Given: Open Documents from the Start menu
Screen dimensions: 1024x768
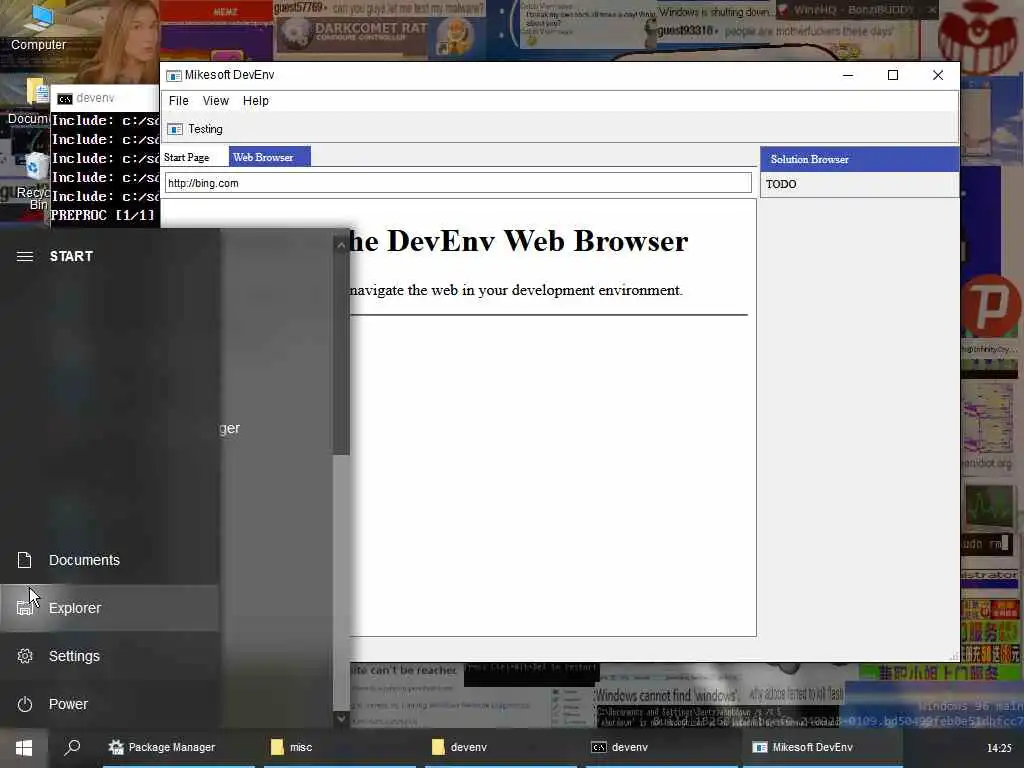Looking at the screenshot, I should 109,560.
